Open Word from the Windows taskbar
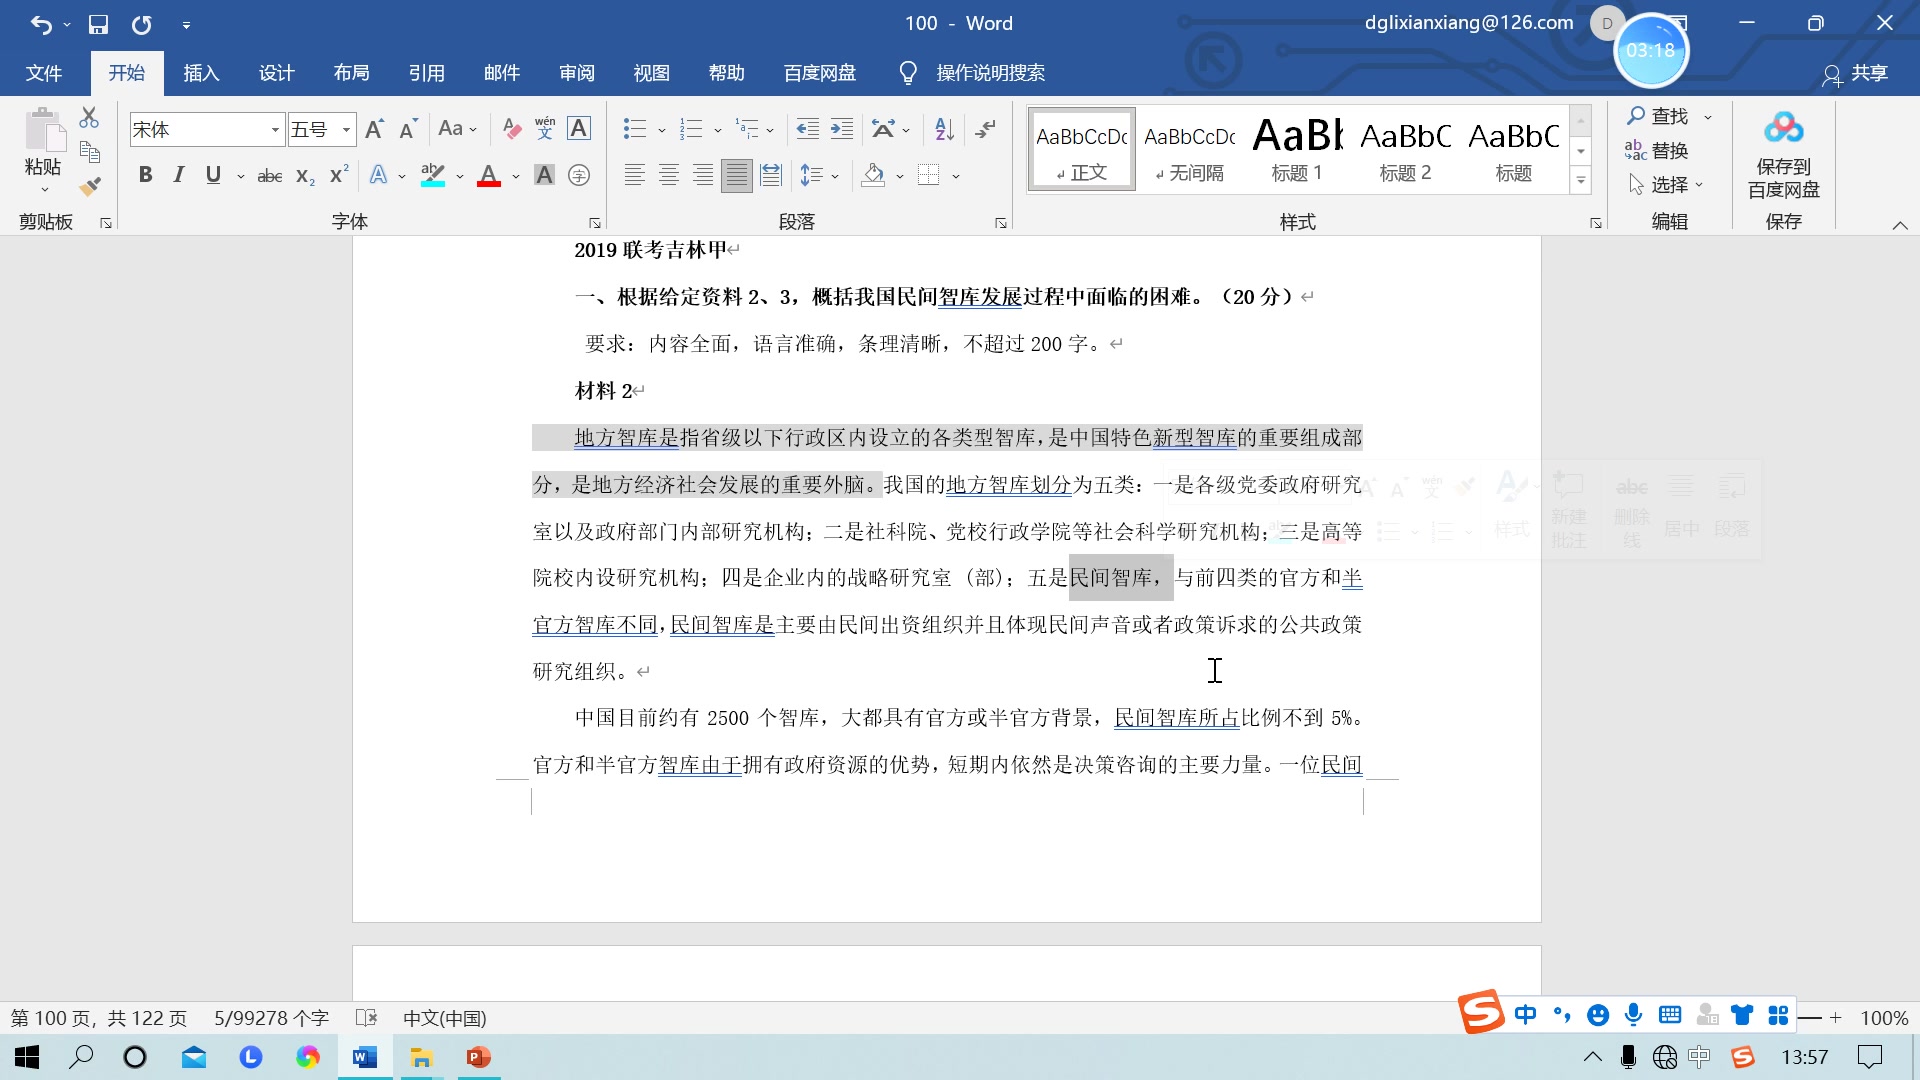The image size is (1920, 1080). coord(365,1057)
